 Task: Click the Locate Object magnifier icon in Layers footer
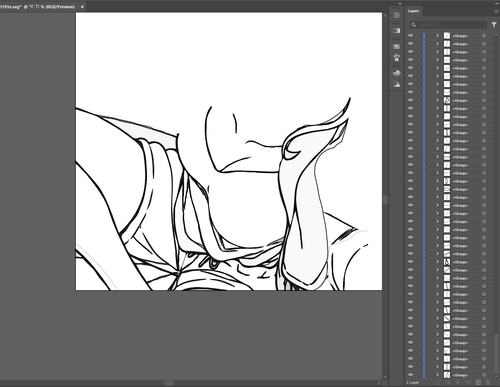pos(448,382)
